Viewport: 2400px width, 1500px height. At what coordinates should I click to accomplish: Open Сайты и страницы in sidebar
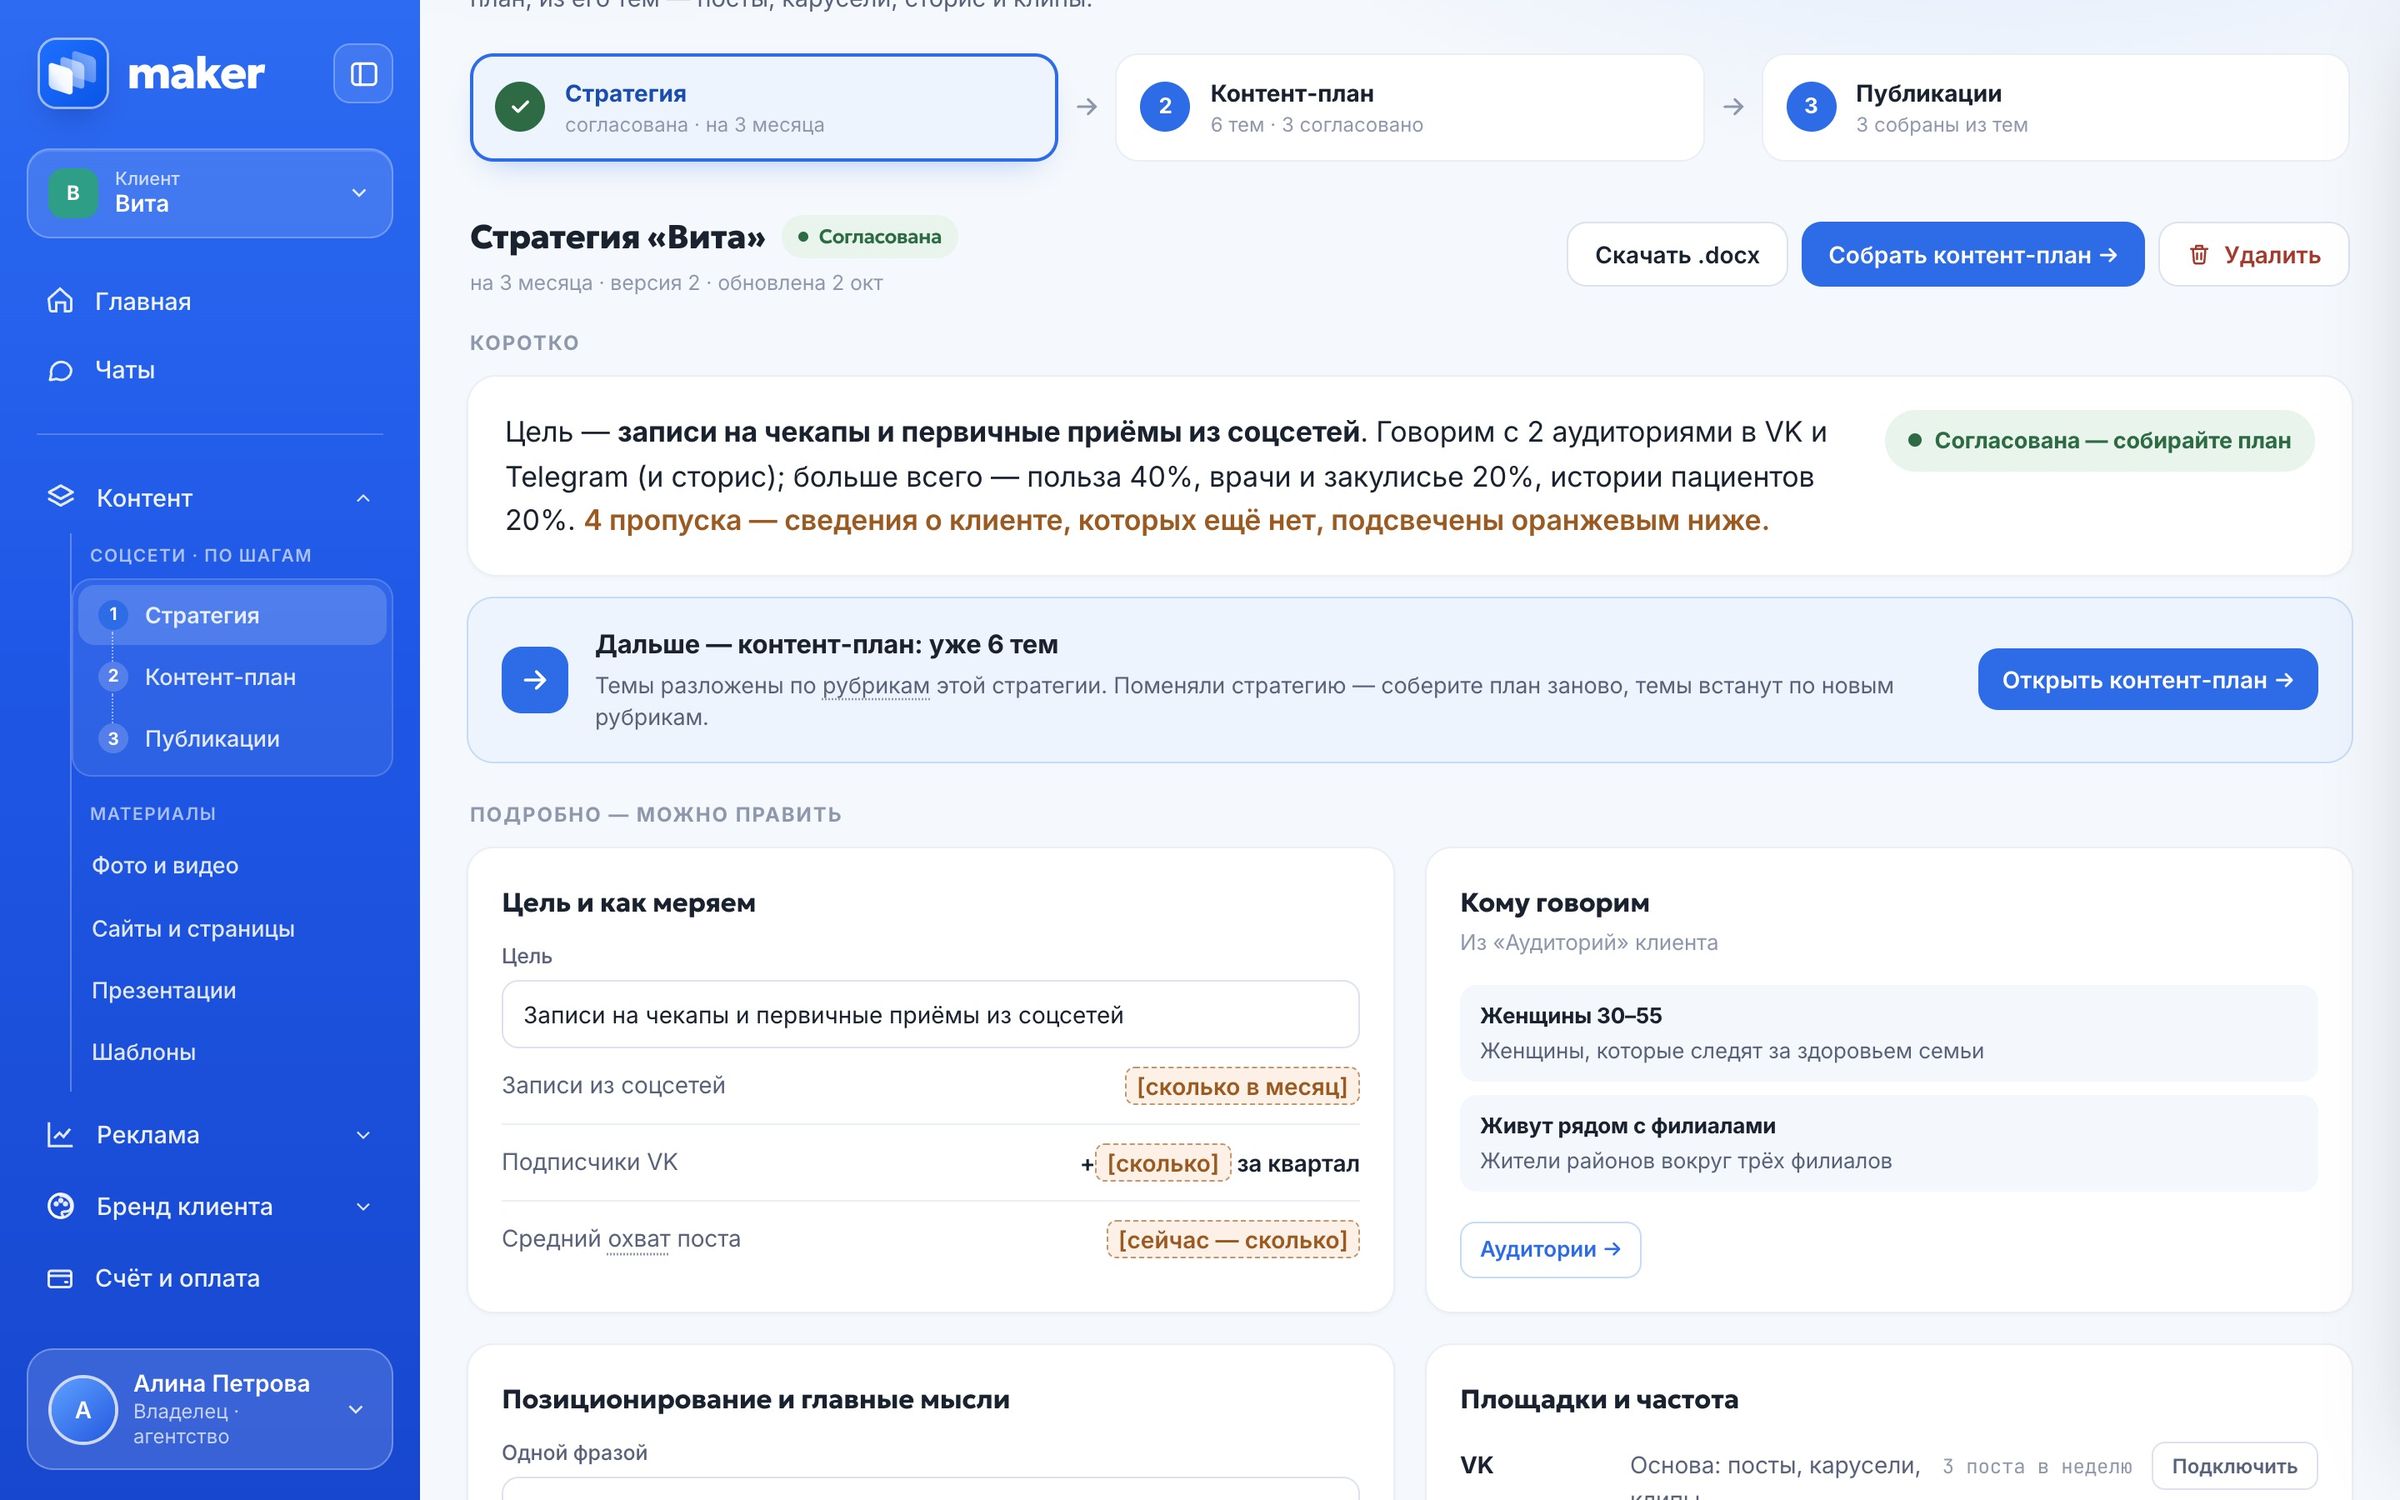tap(193, 929)
